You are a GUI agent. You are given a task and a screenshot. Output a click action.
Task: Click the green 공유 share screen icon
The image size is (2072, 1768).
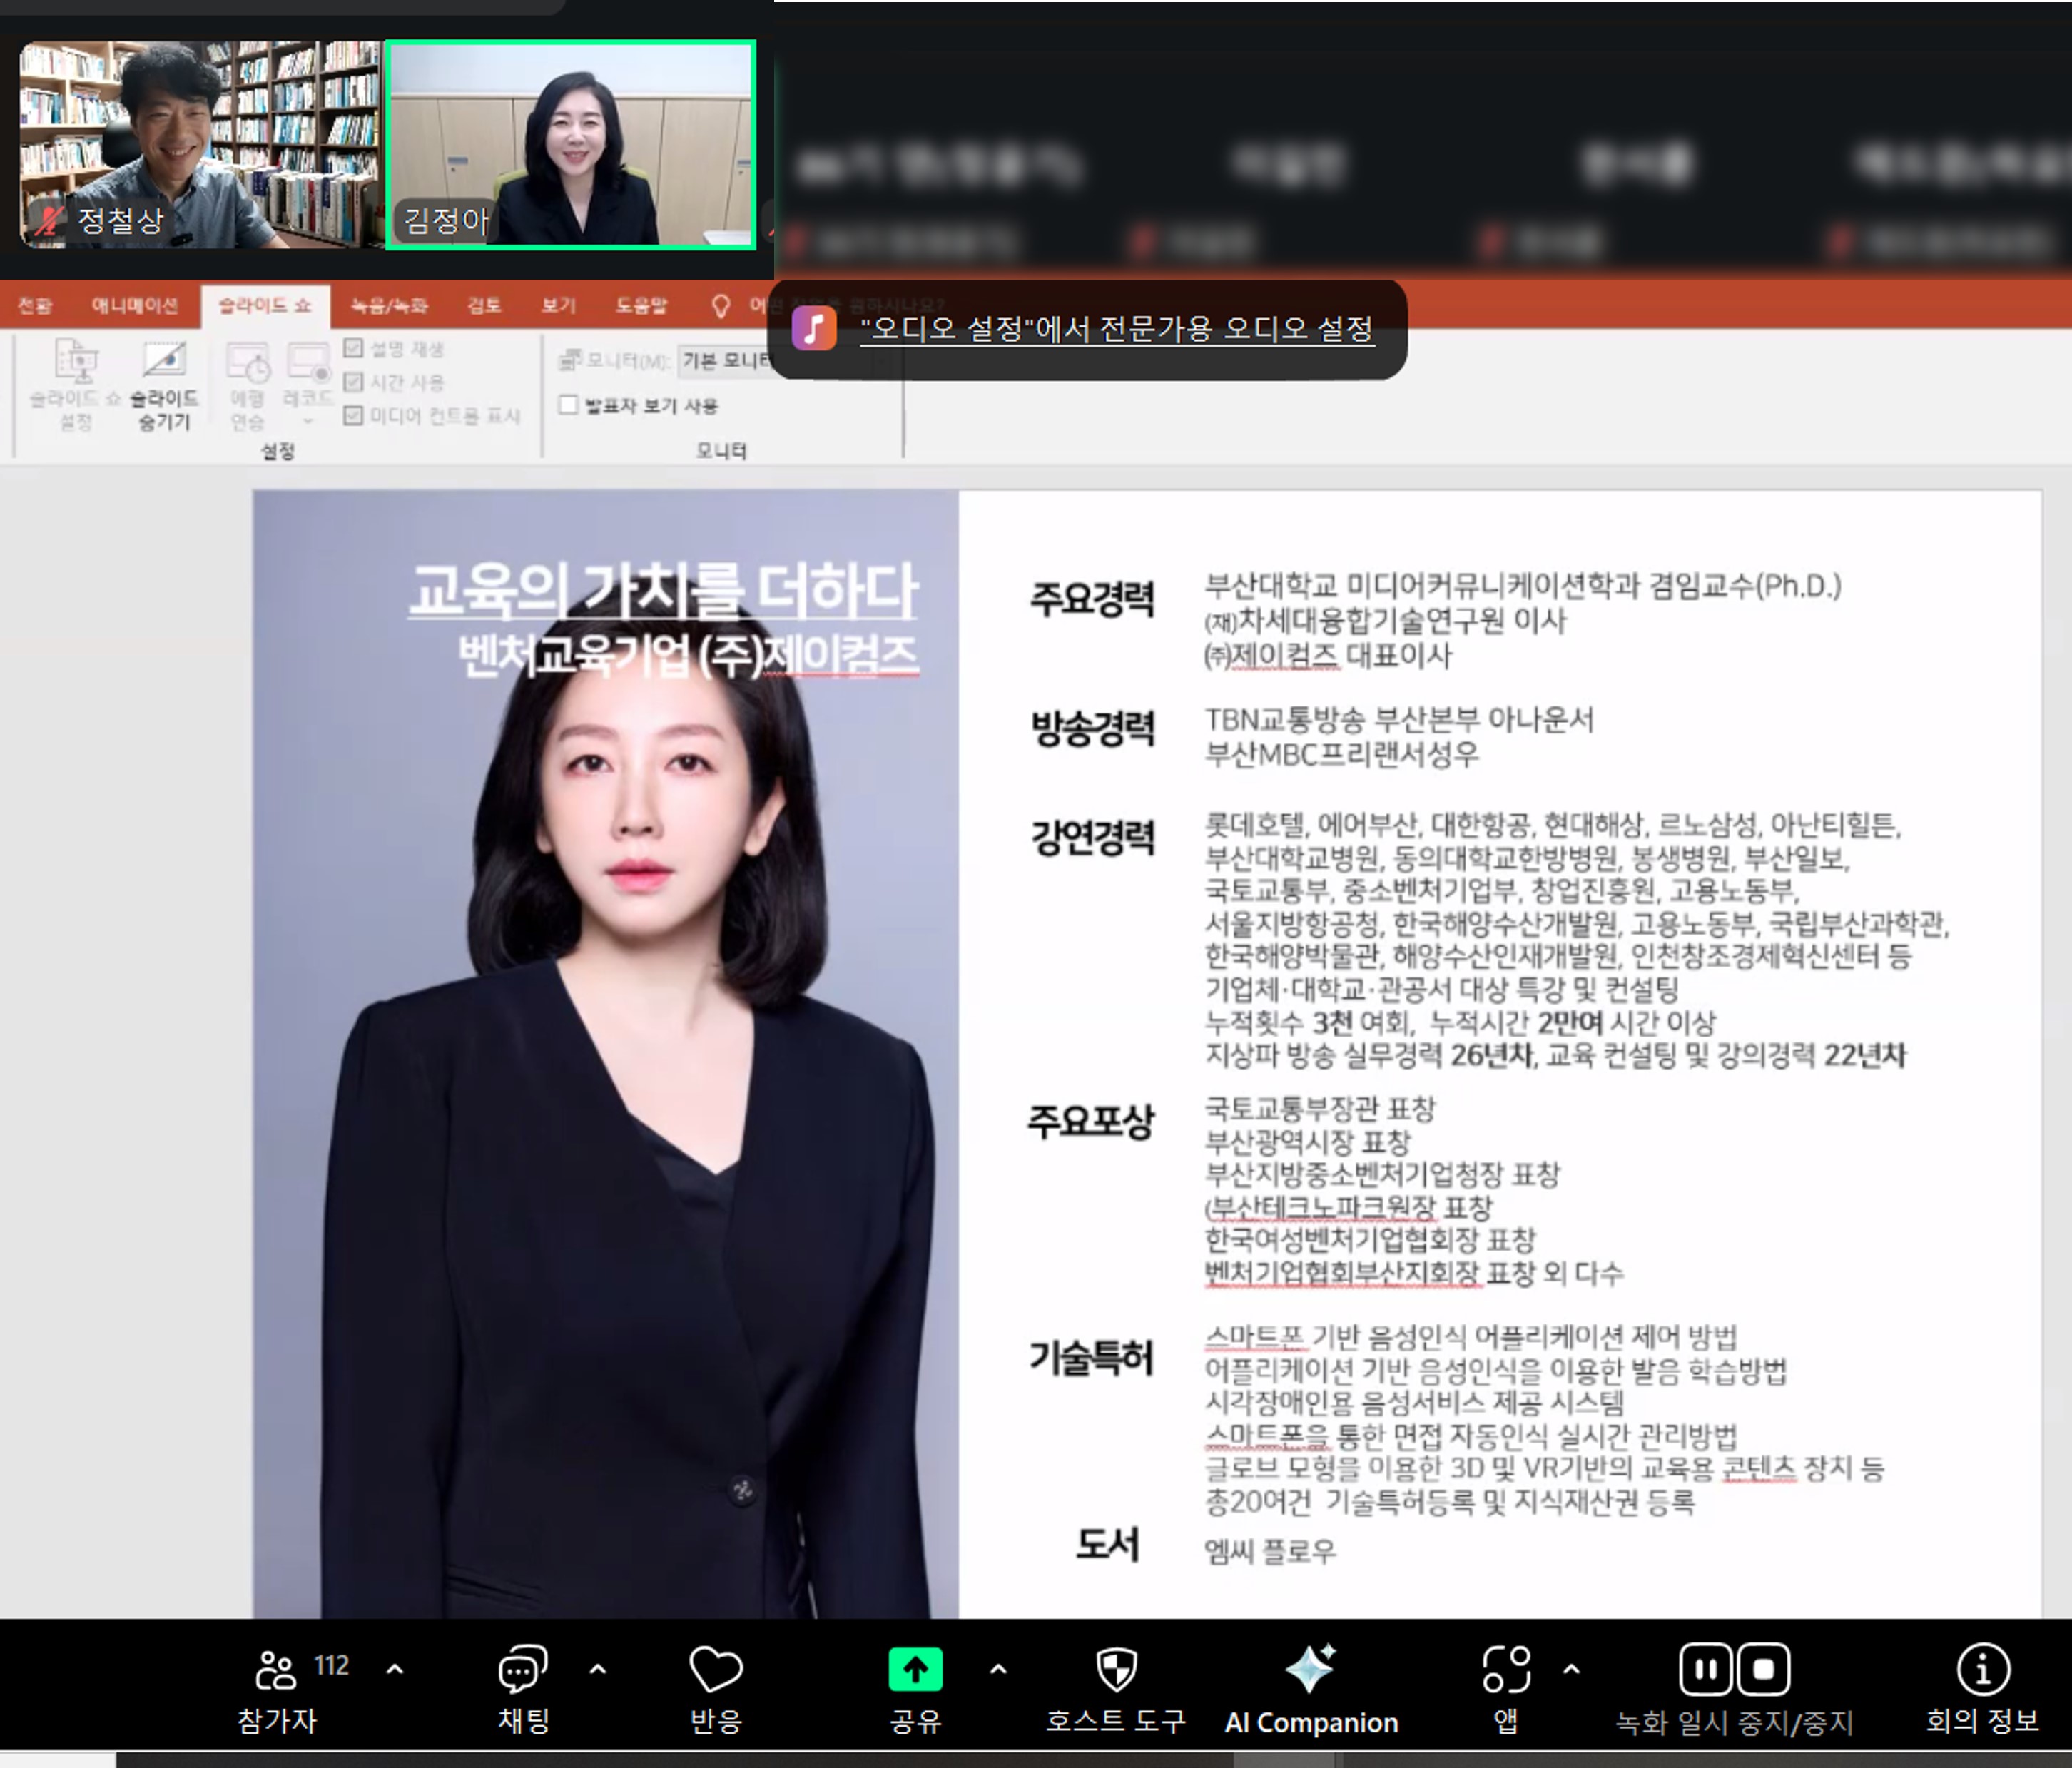coord(915,1670)
